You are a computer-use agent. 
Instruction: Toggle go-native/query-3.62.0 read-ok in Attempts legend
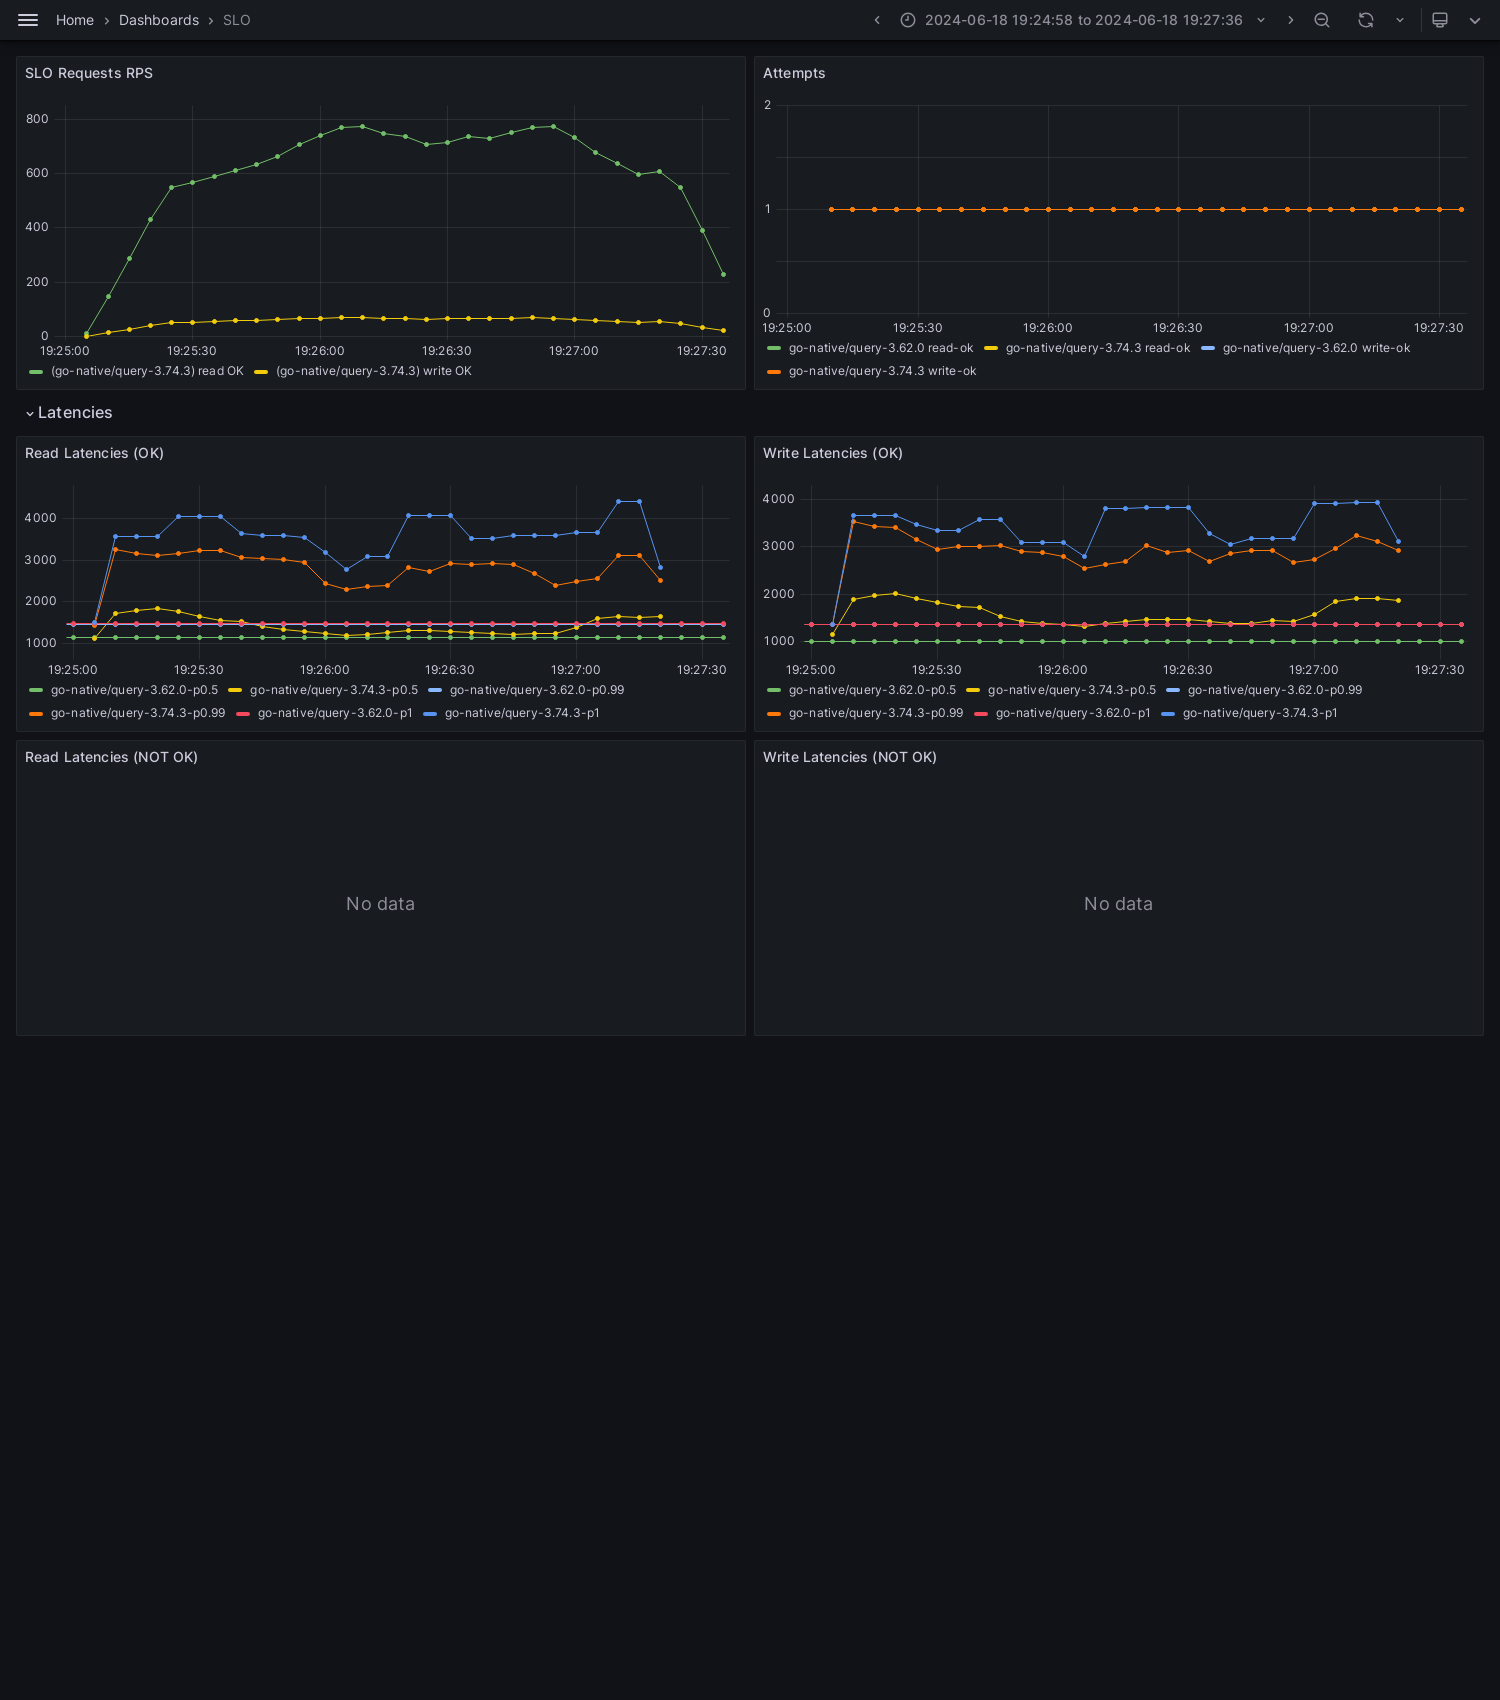[x=881, y=348]
